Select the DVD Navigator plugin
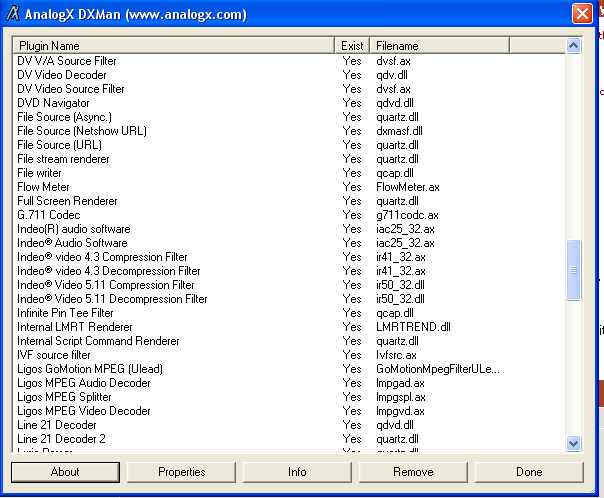 pyautogui.click(x=289, y=103)
